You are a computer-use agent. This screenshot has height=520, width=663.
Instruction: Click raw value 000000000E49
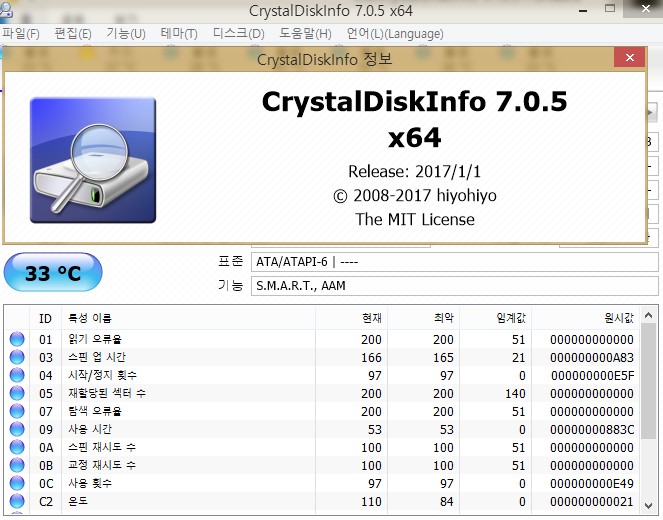coord(592,484)
